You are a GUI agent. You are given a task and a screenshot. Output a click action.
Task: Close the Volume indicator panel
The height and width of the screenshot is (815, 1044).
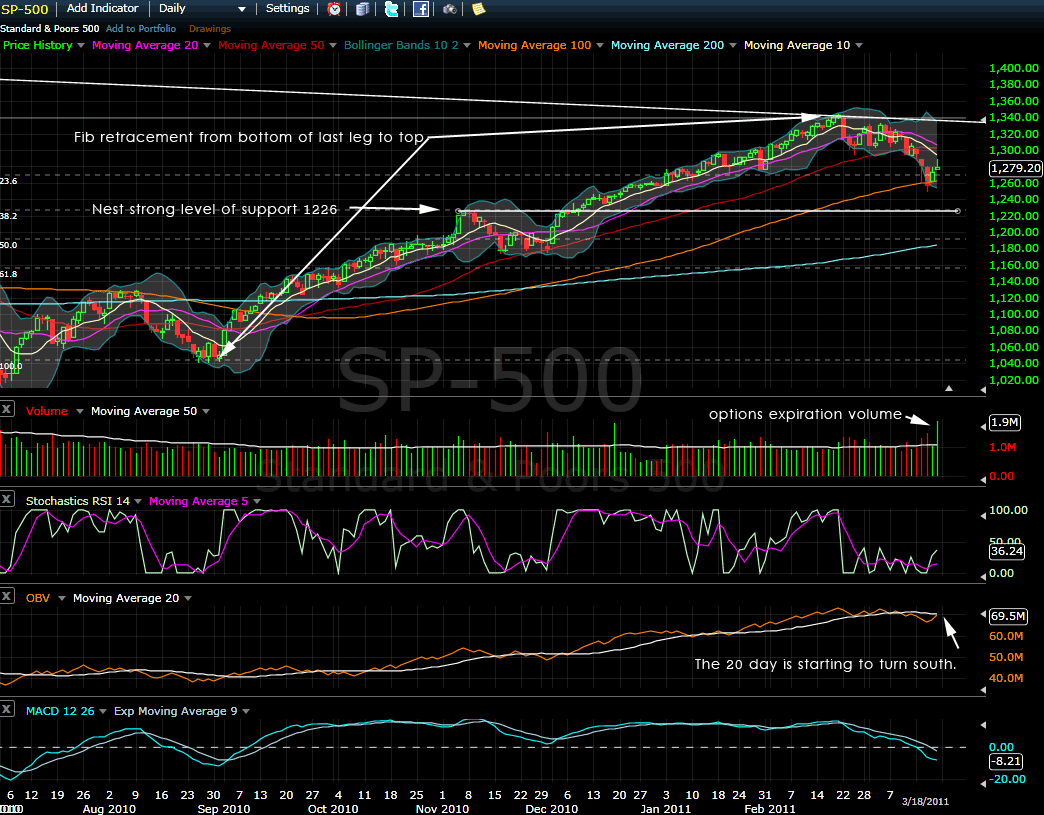(7, 409)
